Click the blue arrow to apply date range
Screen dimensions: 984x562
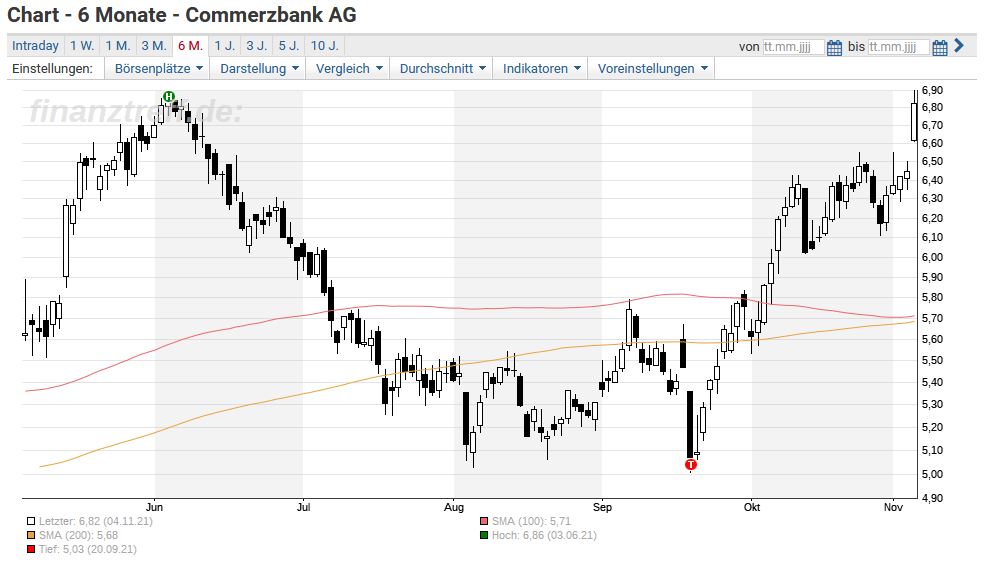click(958, 45)
